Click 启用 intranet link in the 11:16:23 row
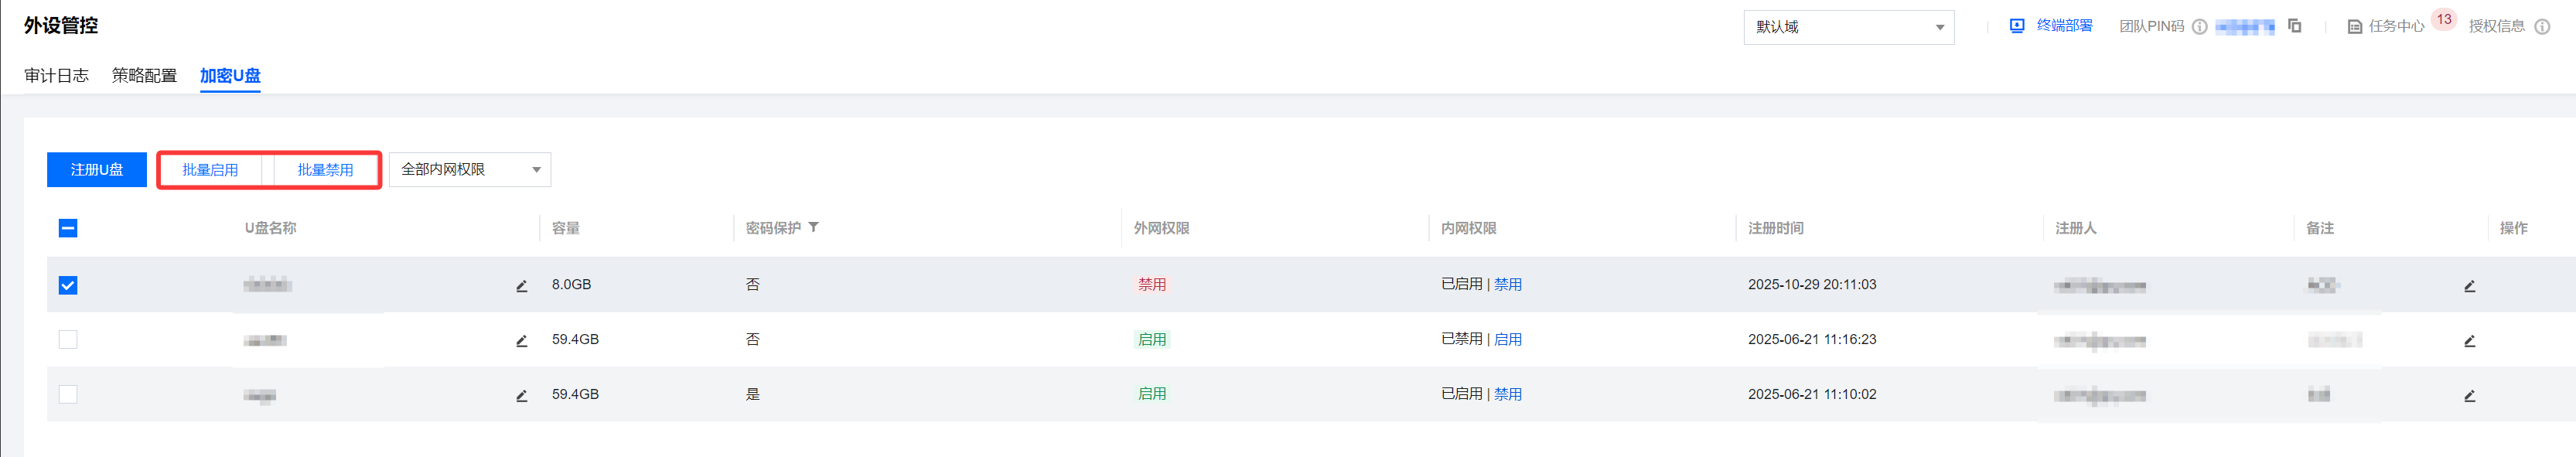 (x=1507, y=340)
